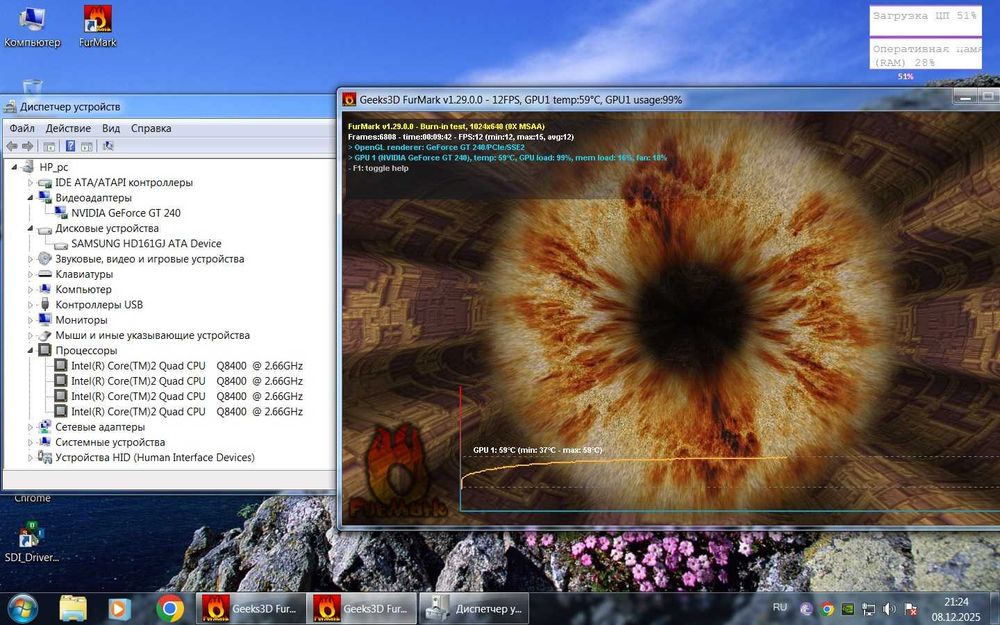Click the FurMark window title bar icon
1000x625 pixels.
click(349, 99)
